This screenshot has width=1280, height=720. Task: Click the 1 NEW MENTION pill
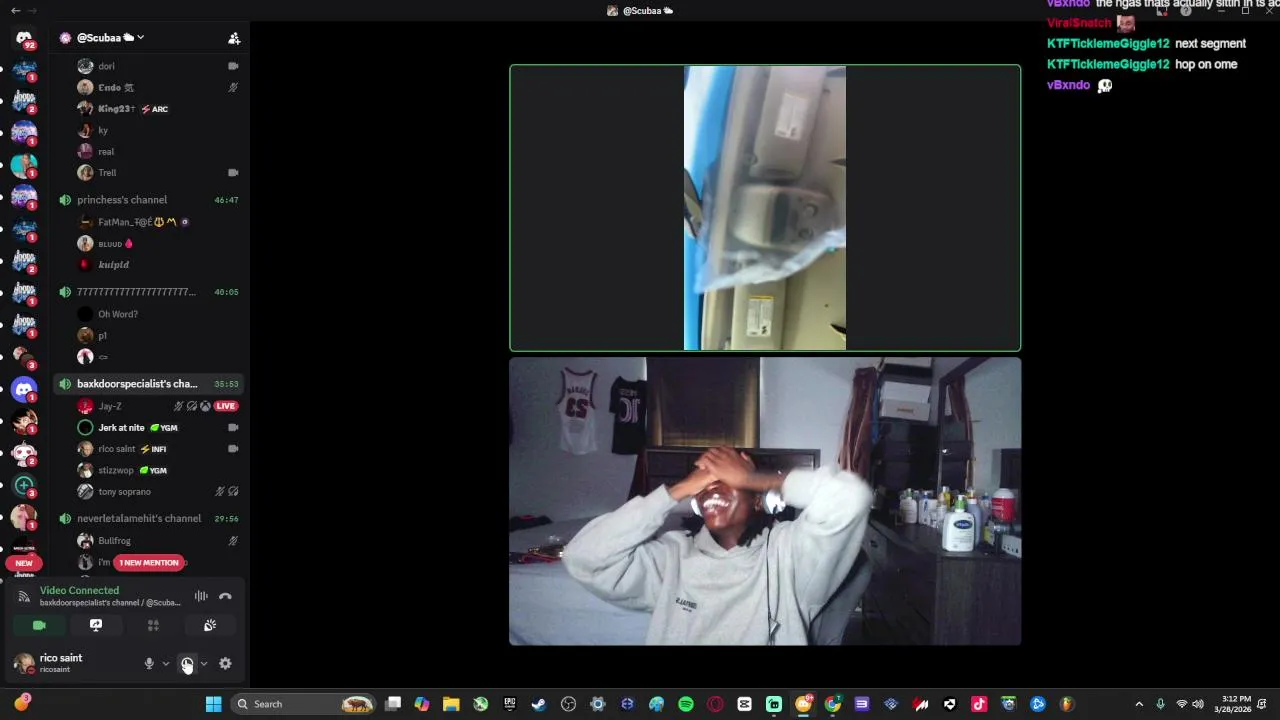pyautogui.click(x=149, y=563)
